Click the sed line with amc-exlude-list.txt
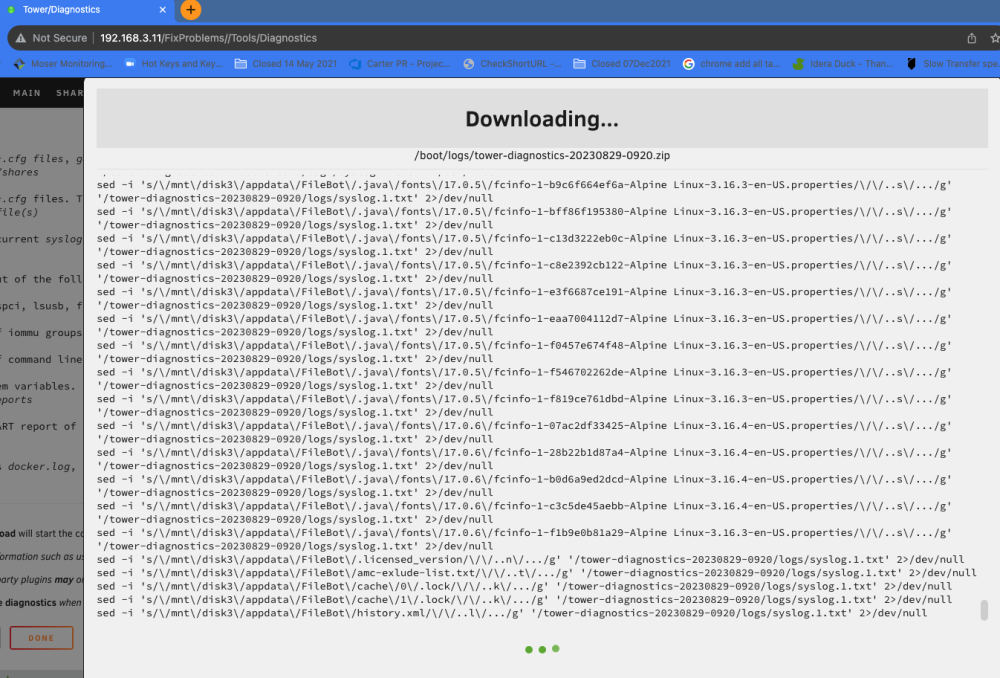 536,573
